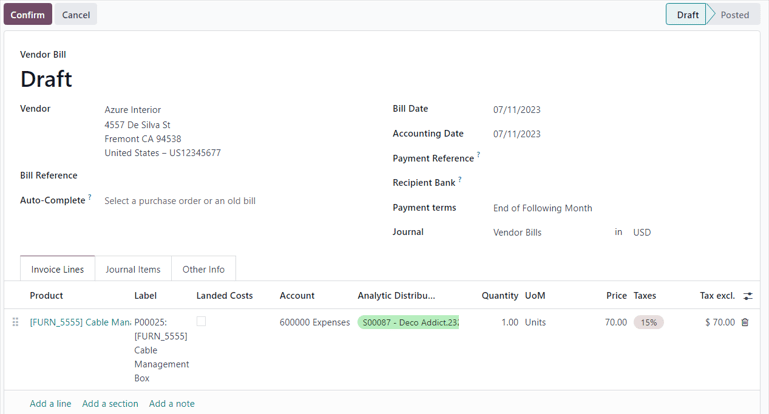
Task: Confirm the vendor bill
Action: tap(27, 15)
